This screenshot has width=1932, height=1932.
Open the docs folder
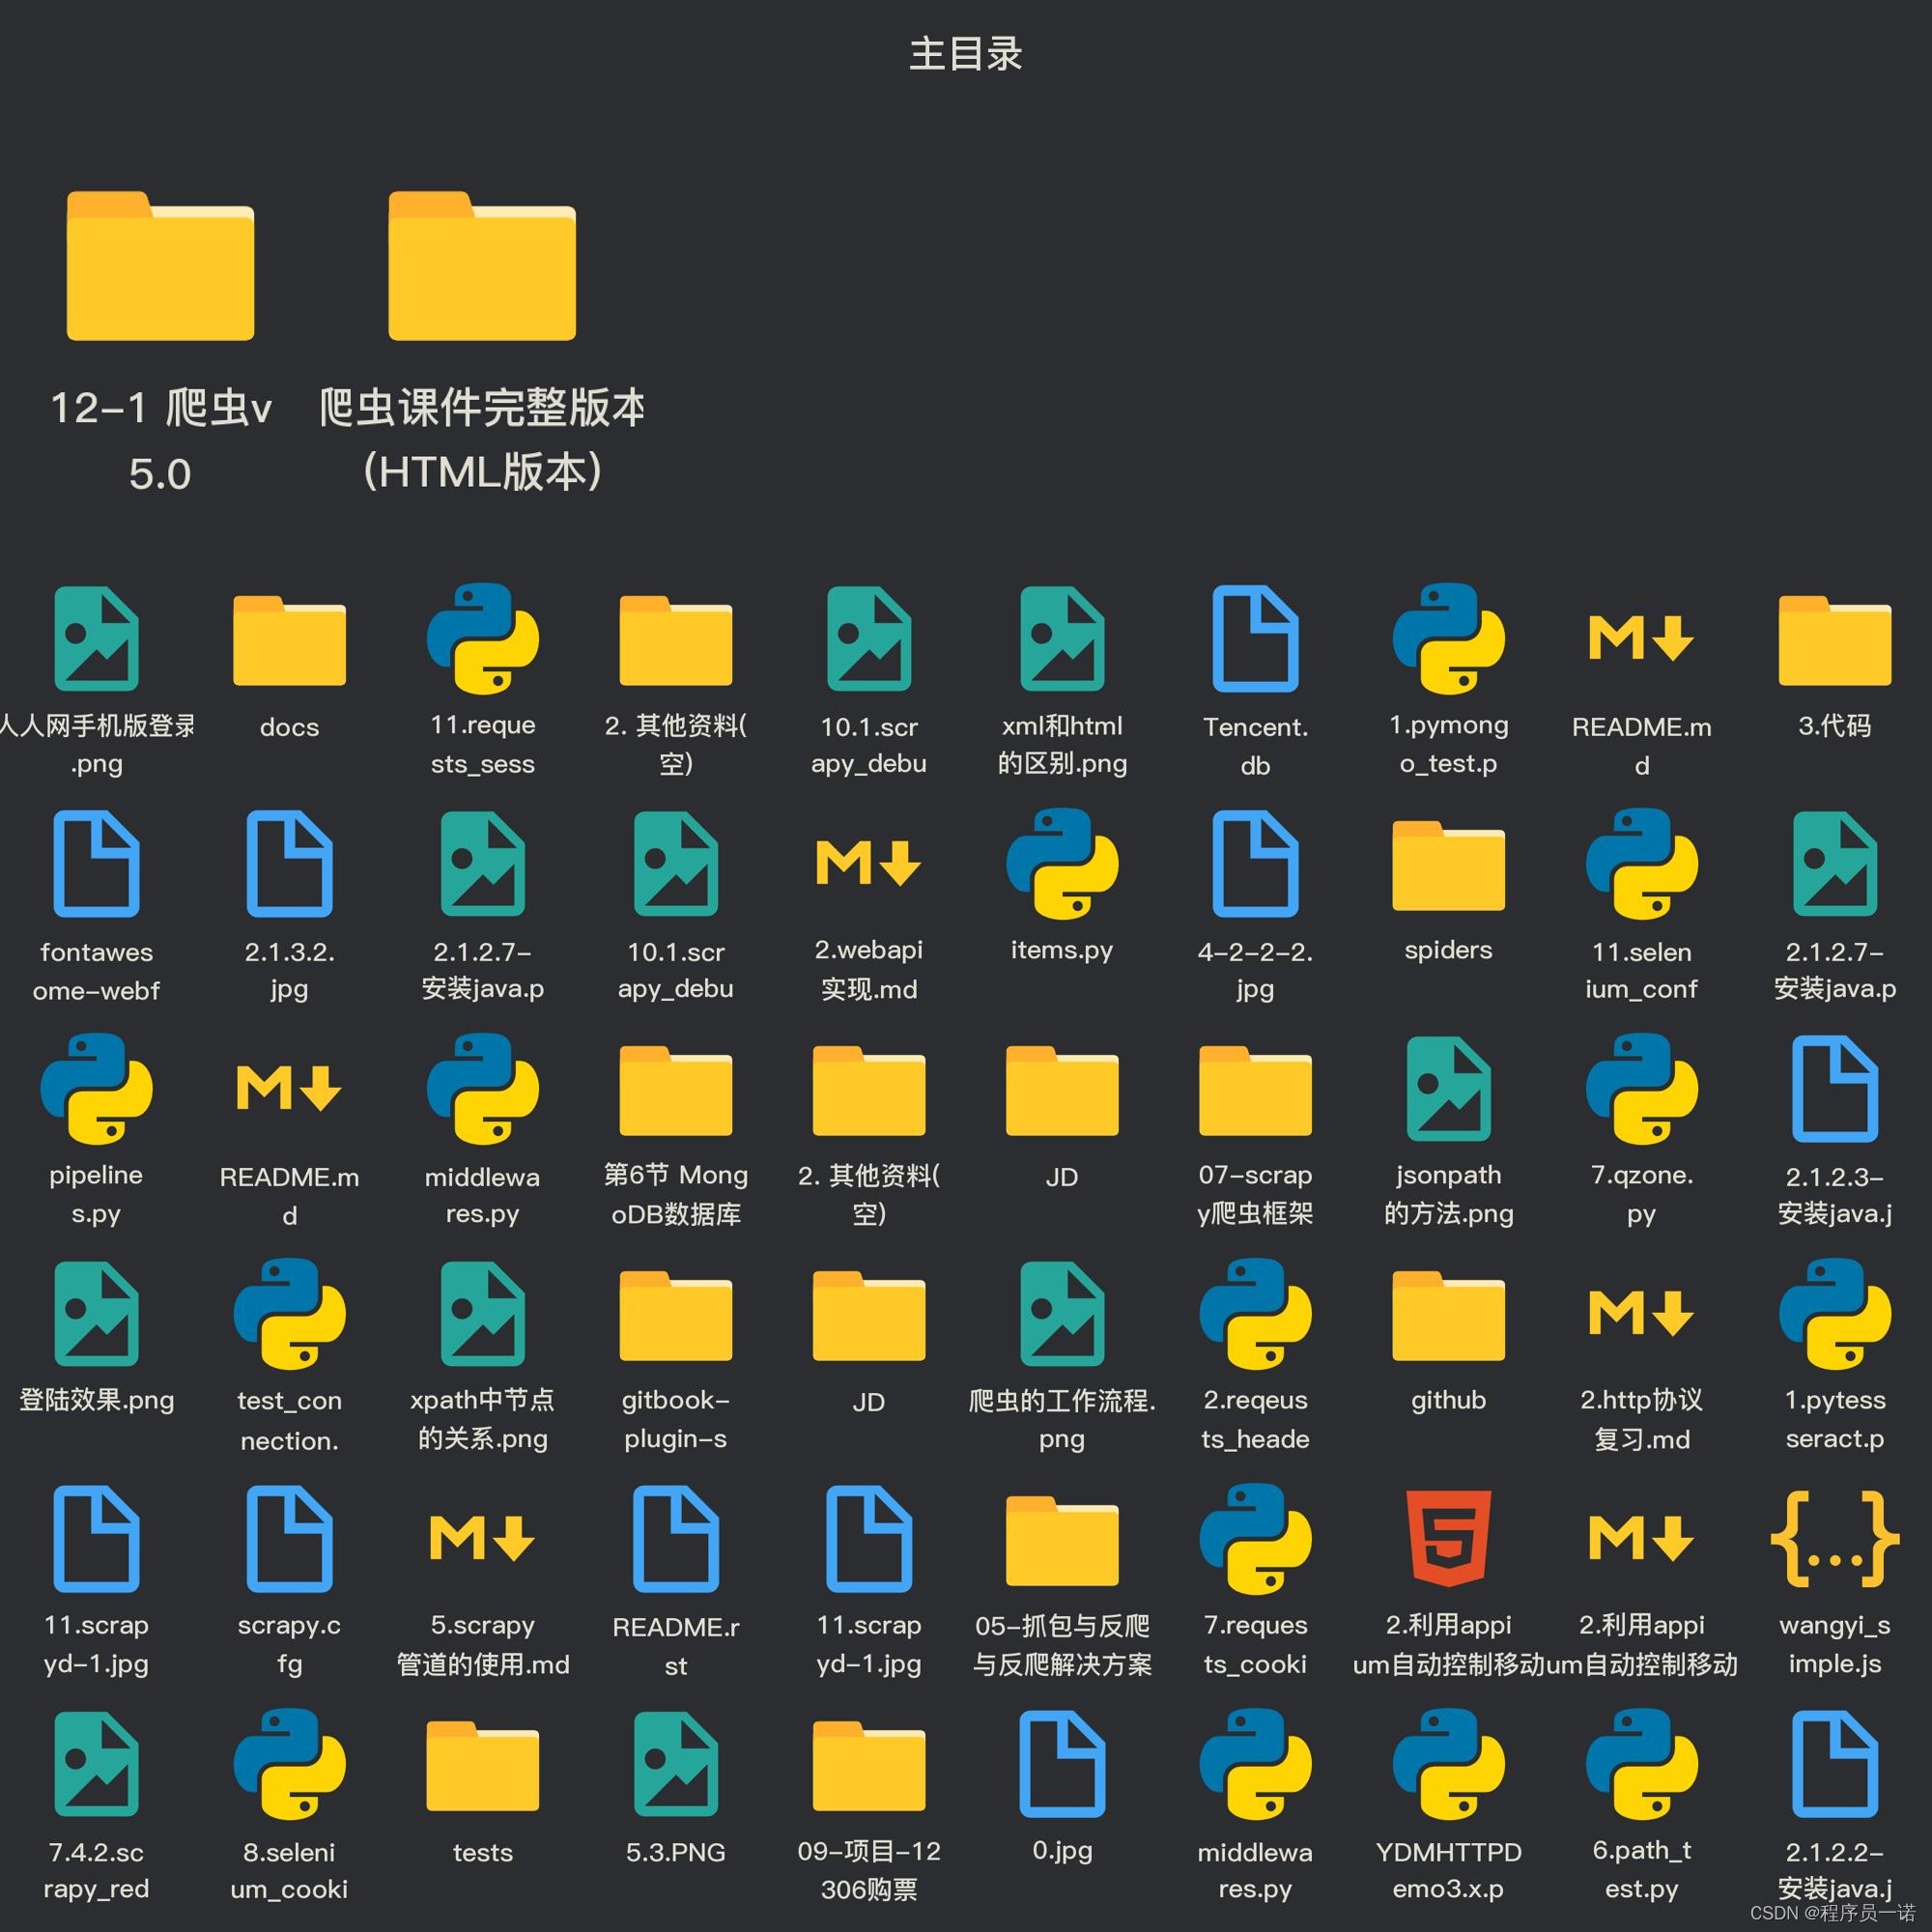tap(289, 641)
